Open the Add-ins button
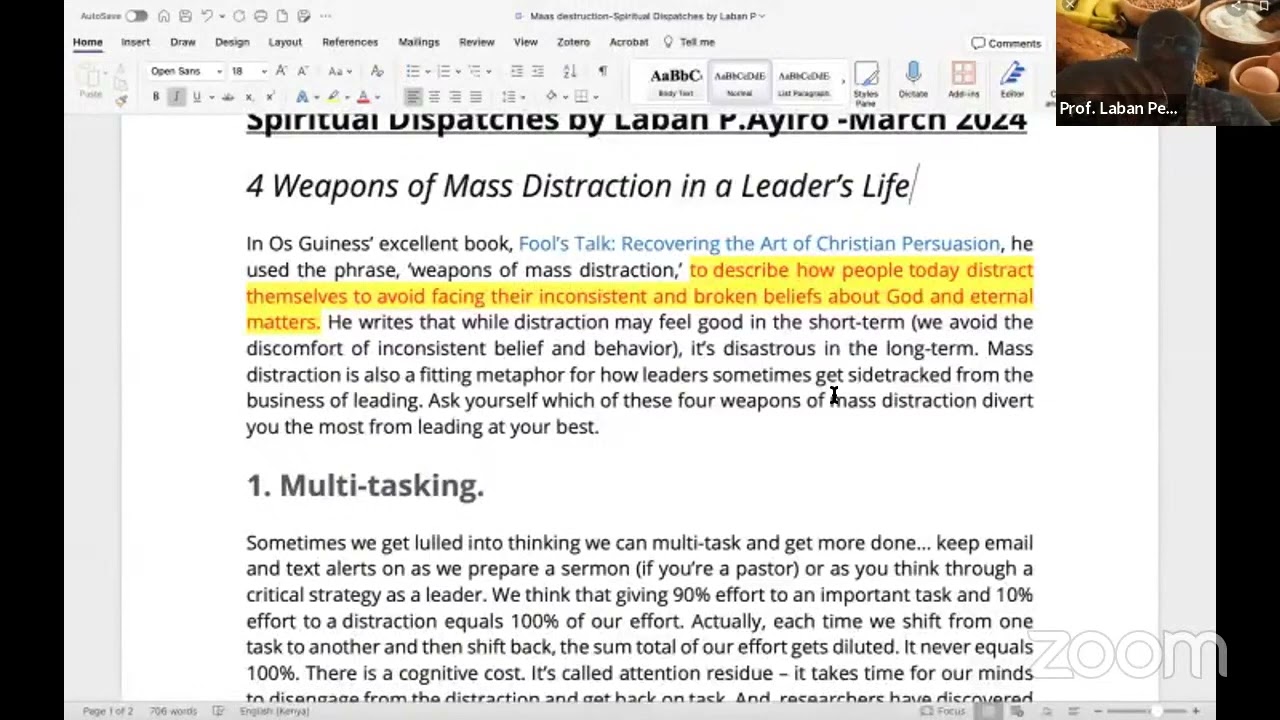The height and width of the screenshot is (720, 1280). (964, 81)
